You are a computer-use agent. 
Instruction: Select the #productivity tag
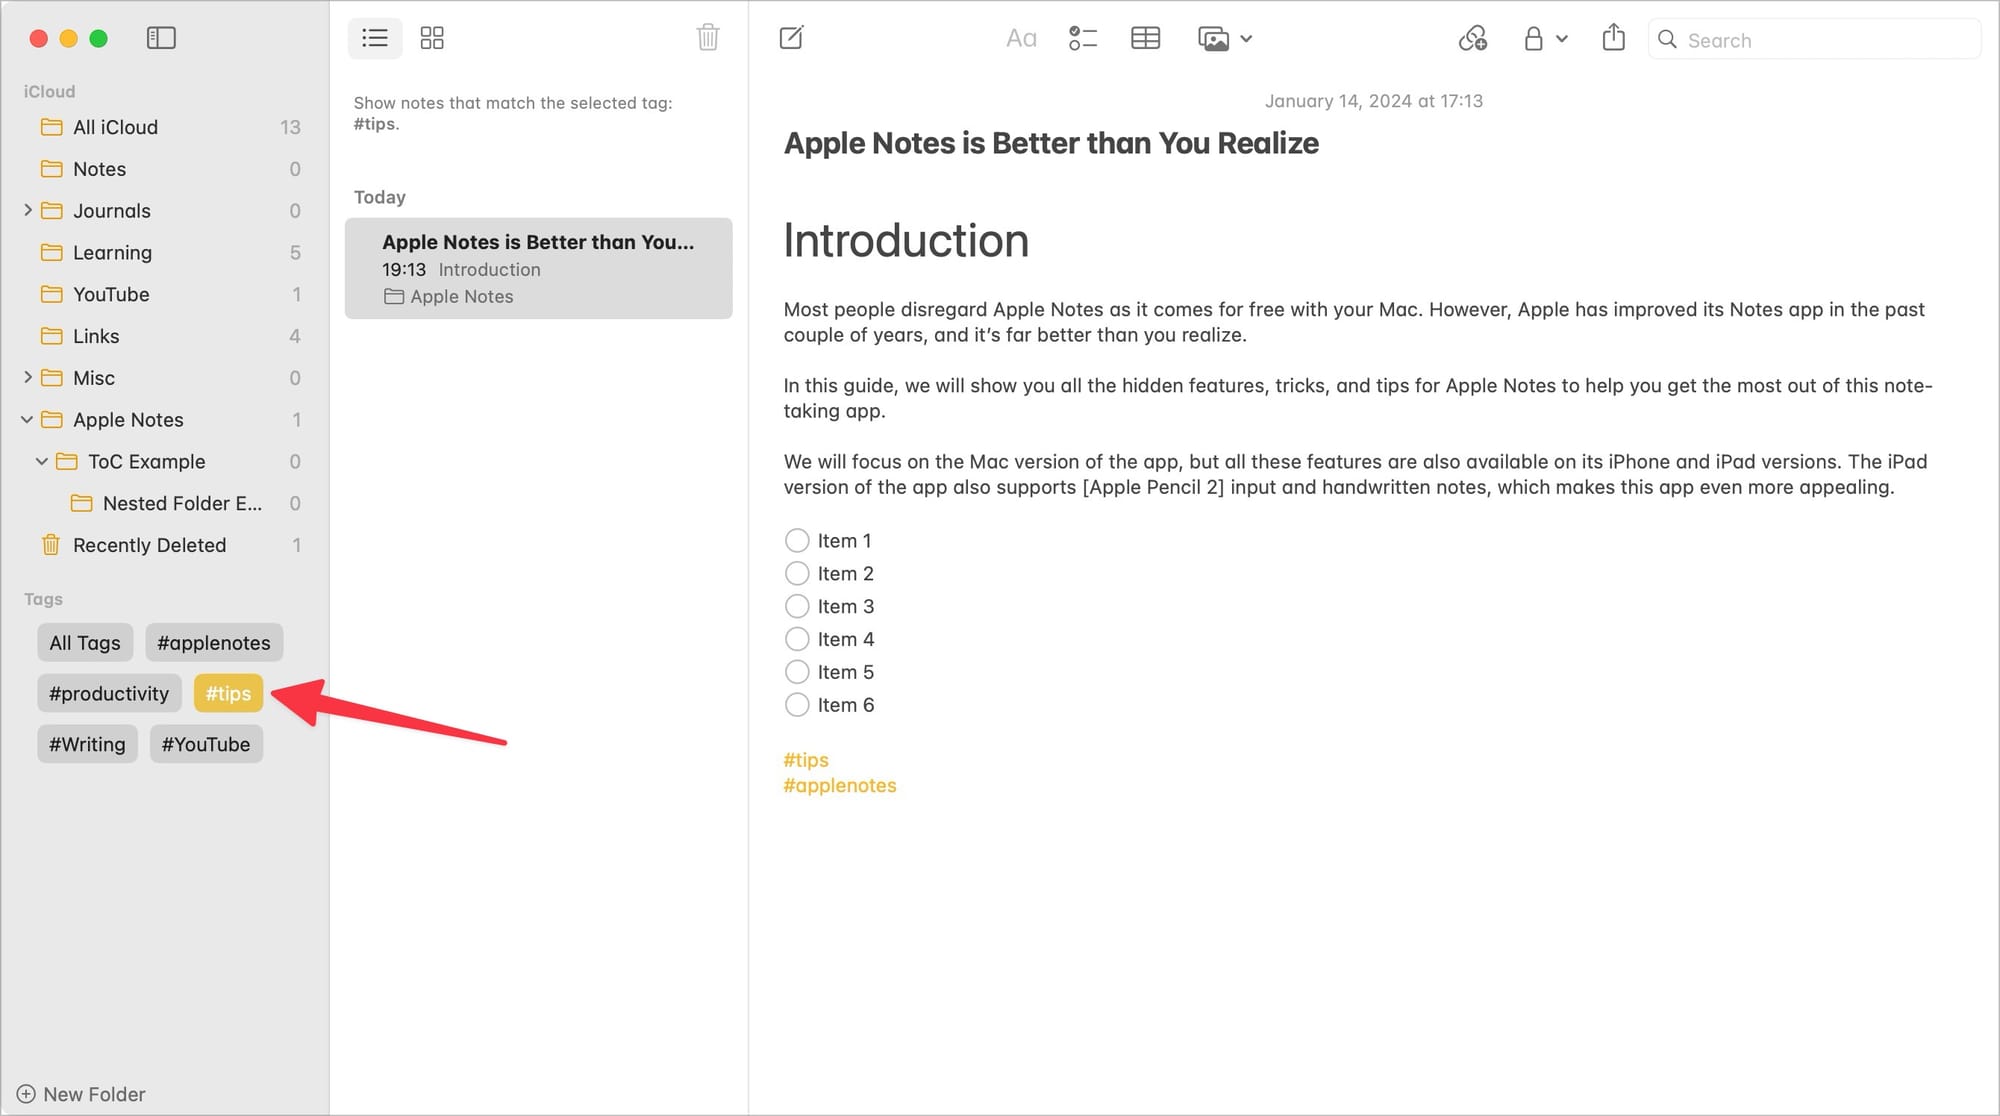coord(109,694)
